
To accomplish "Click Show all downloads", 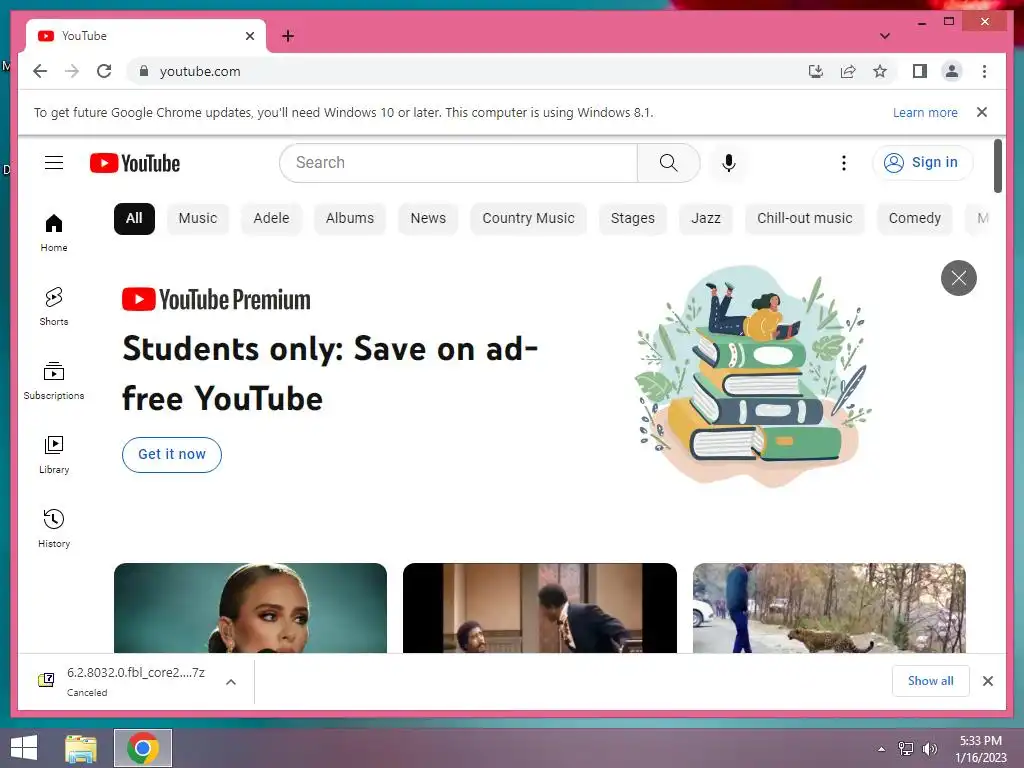I will coord(930,681).
